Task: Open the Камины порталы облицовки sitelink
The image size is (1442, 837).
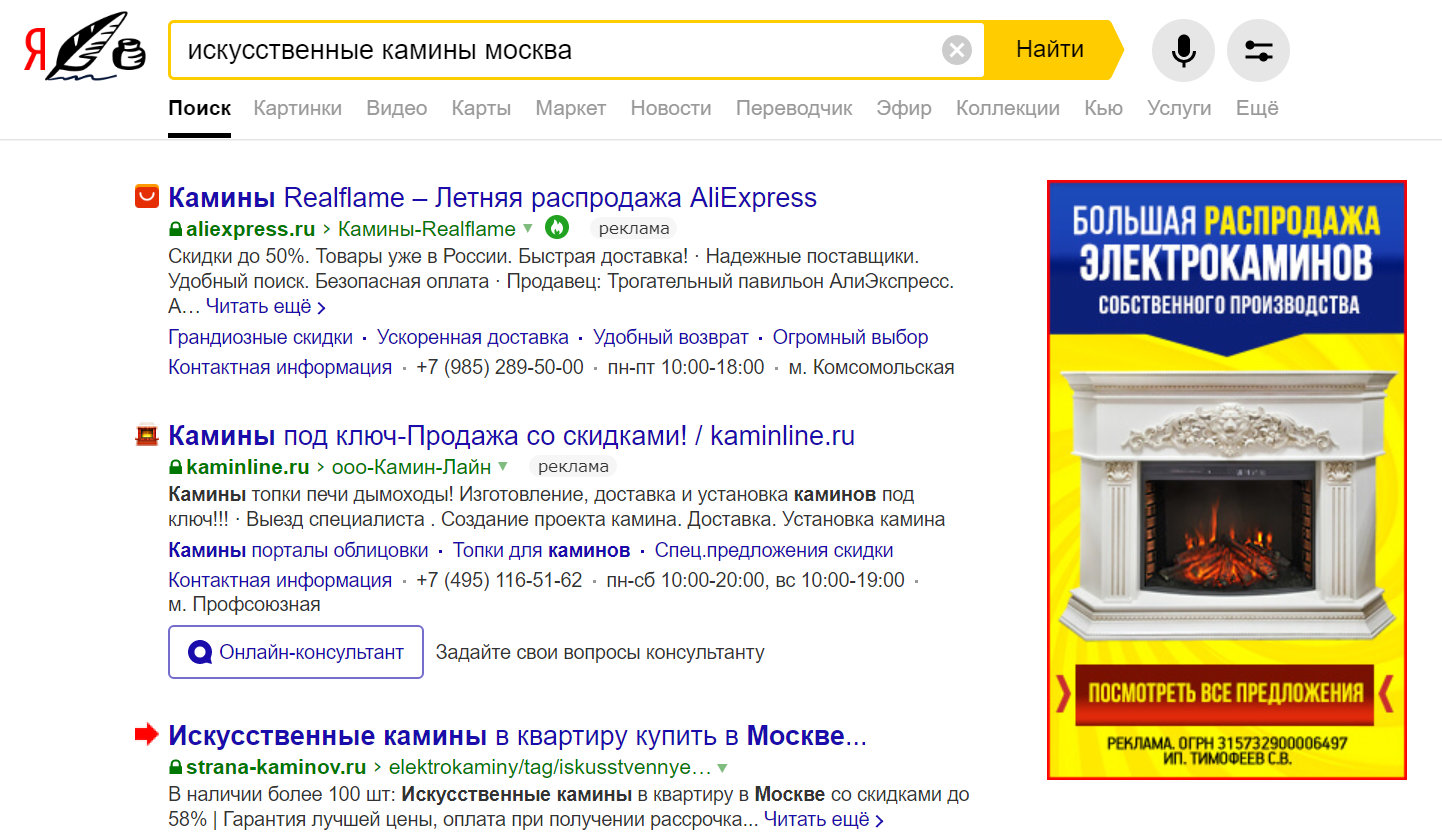Action: (298, 550)
